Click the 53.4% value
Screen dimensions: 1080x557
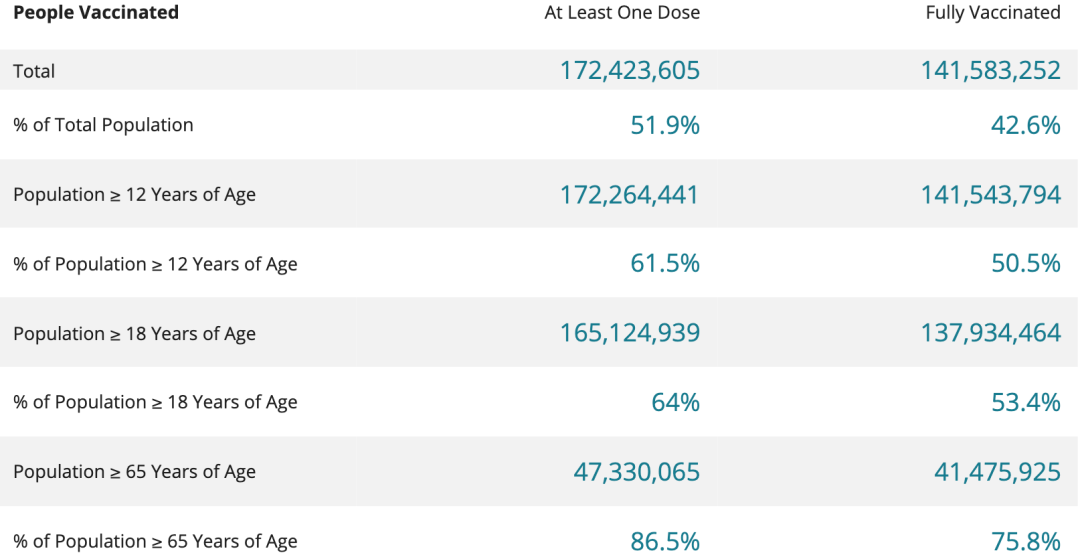(x=1026, y=402)
